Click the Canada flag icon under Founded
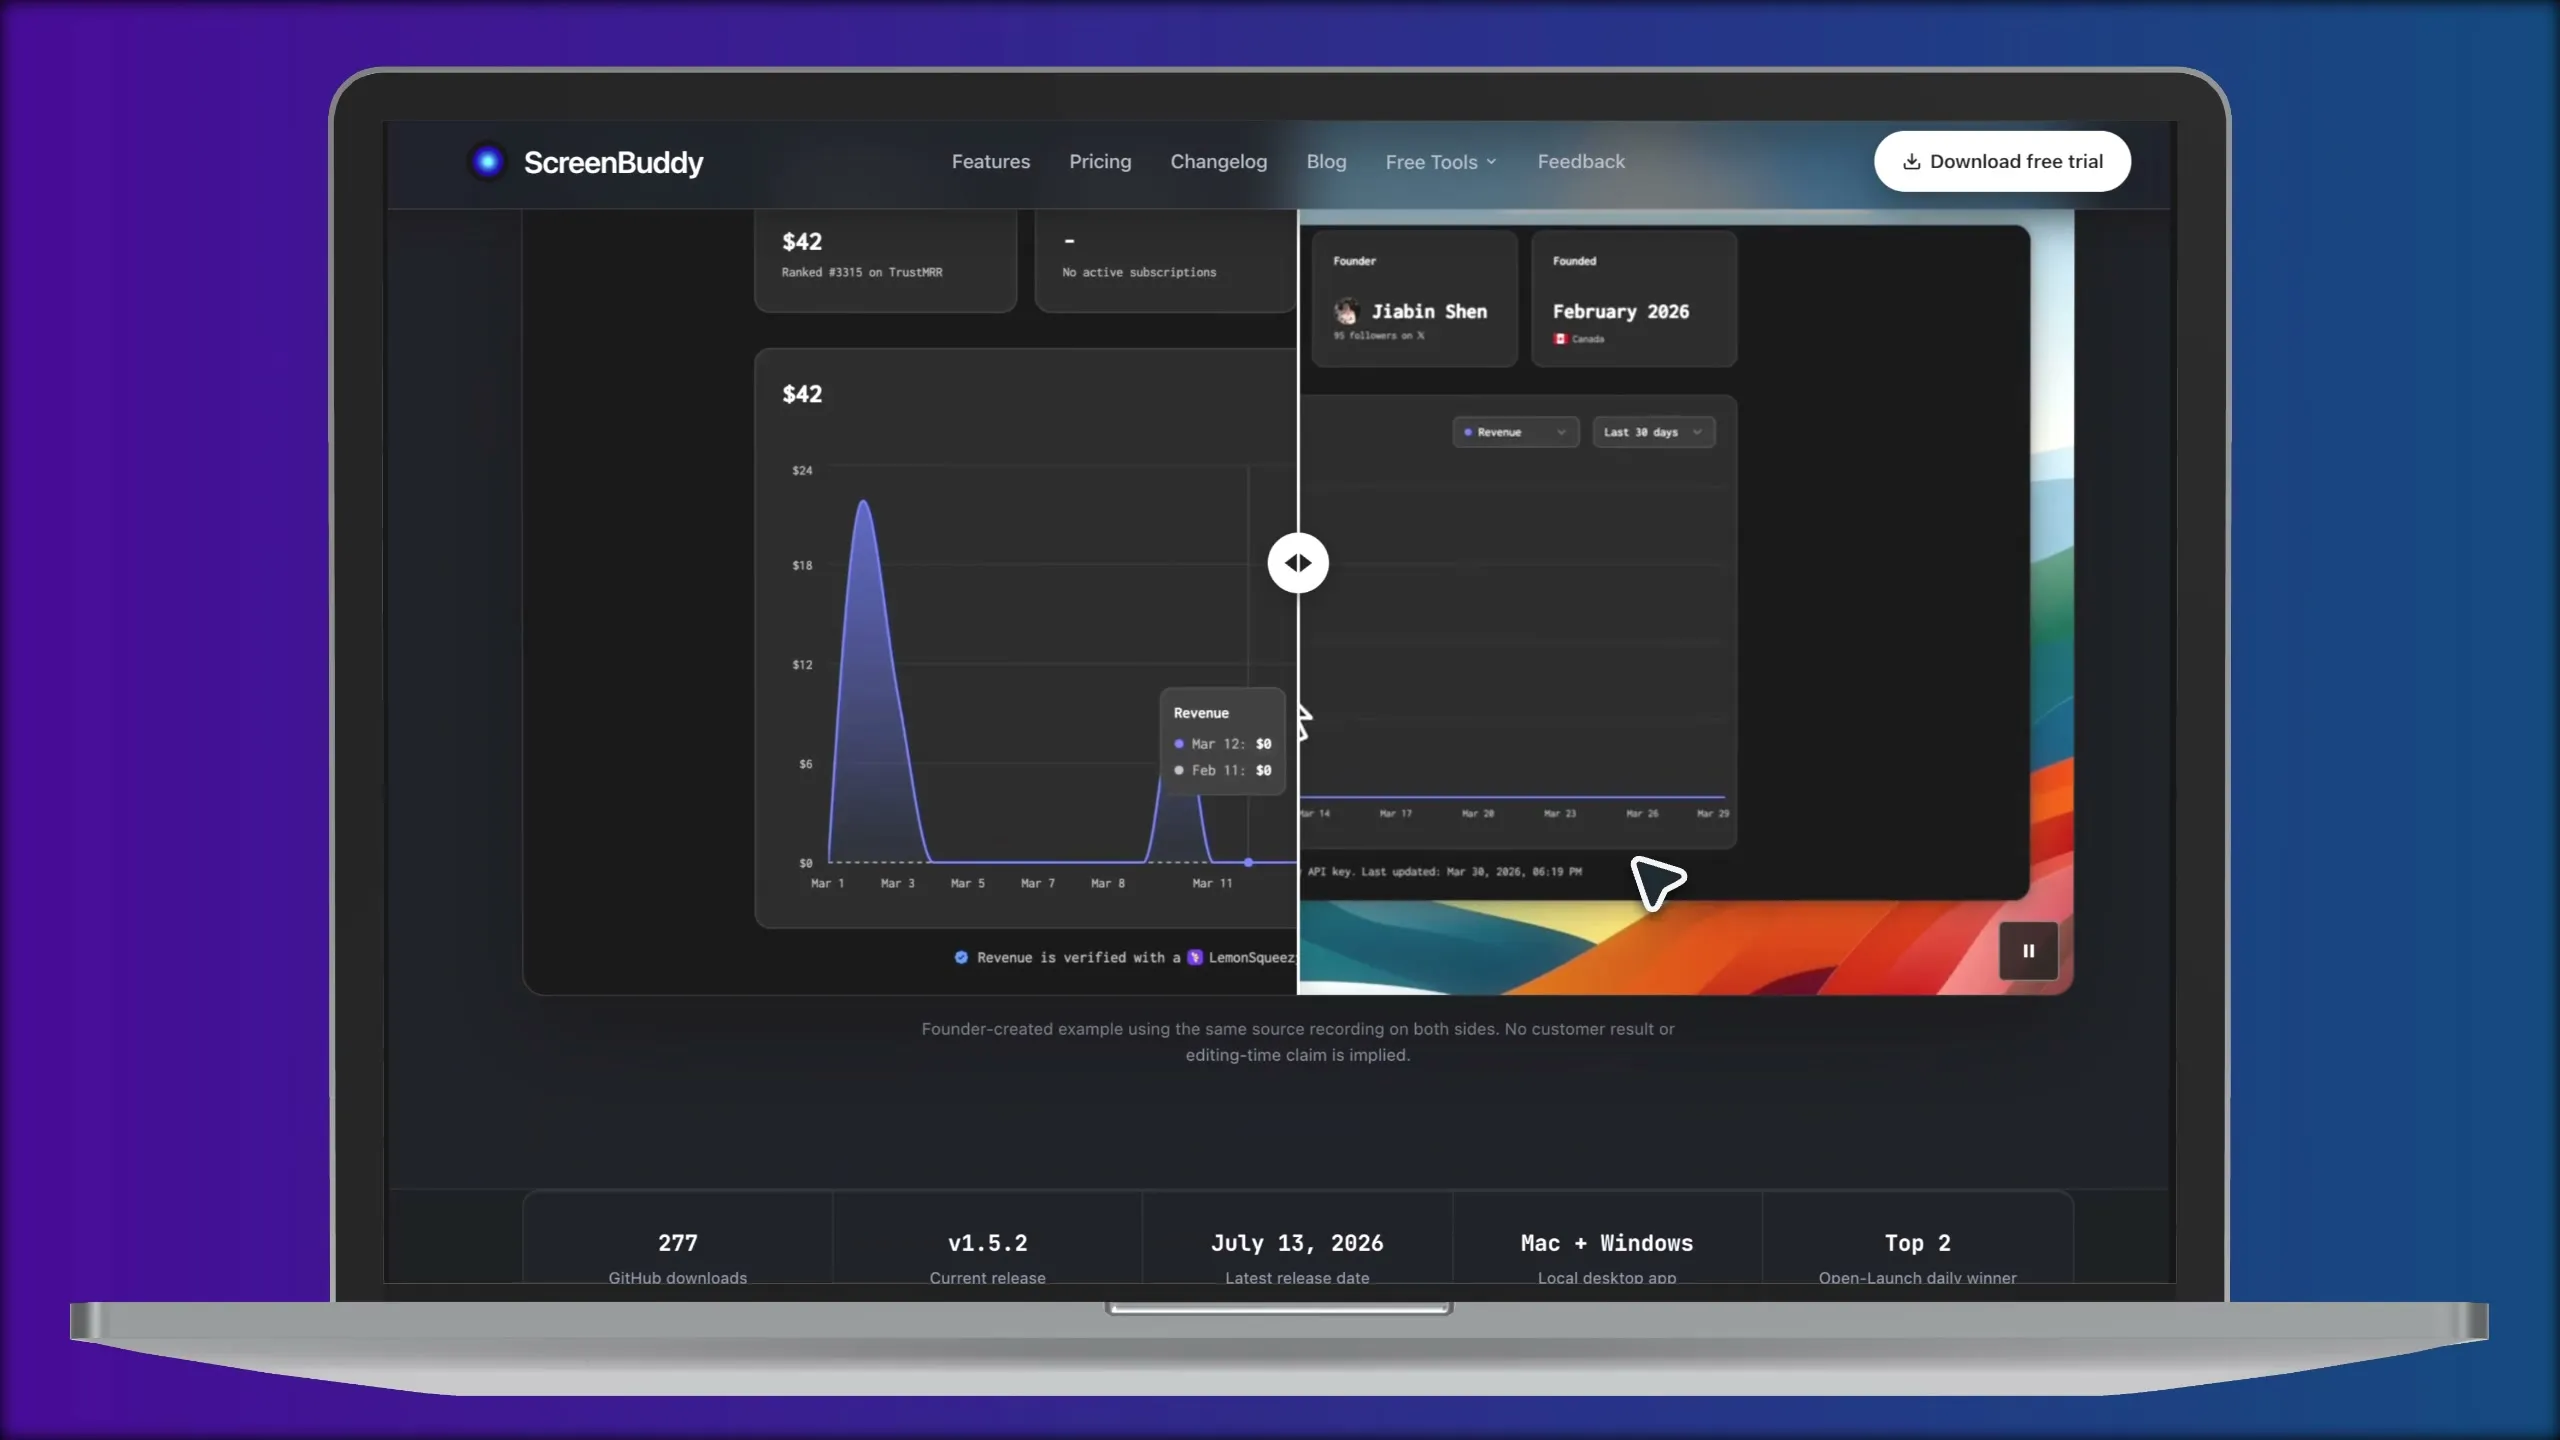This screenshot has width=2560, height=1440. (1559, 339)
